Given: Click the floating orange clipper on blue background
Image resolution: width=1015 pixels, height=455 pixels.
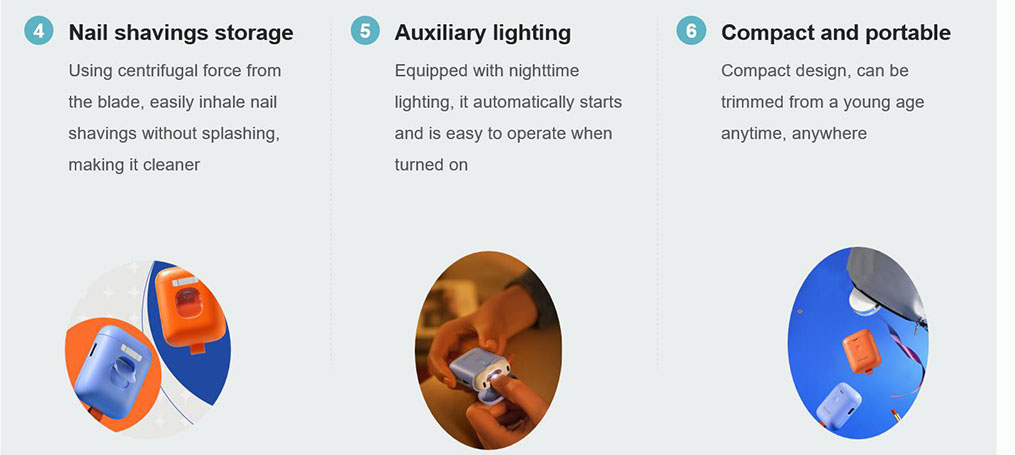Looking at the screenshot, I should (861, 351).
